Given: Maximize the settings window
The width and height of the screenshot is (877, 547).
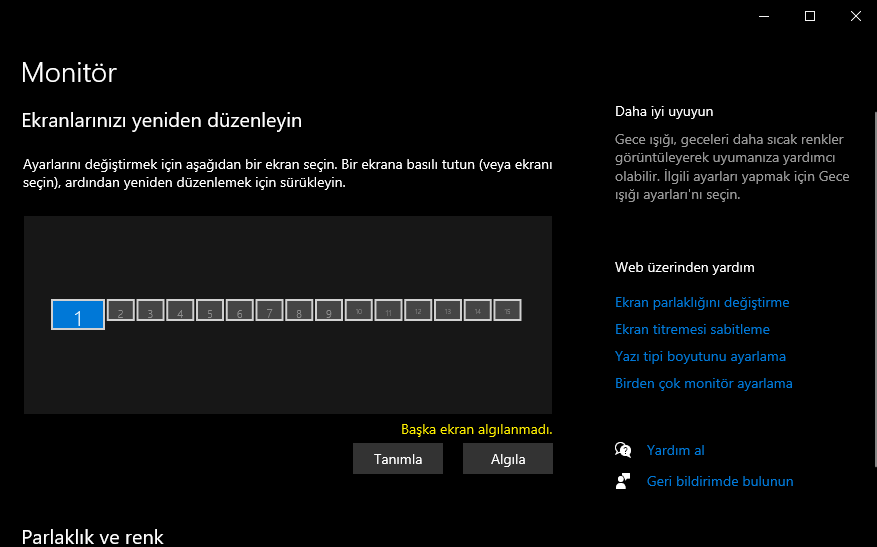Looking at the screenshot, I should (x=810, y=16).
